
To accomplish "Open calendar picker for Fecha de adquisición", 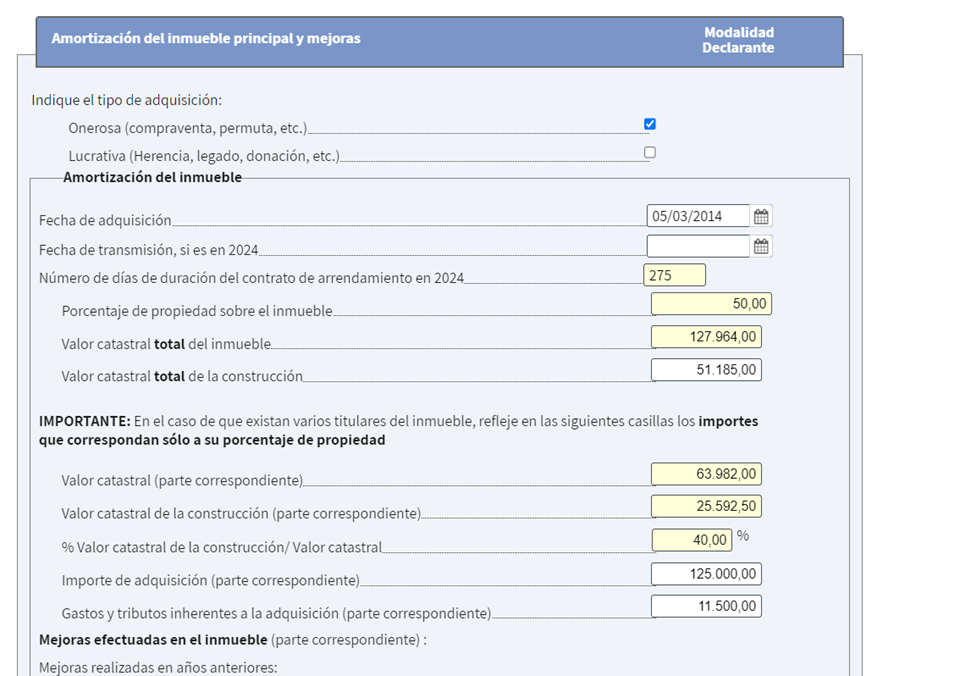I will (x=761, y=216).
